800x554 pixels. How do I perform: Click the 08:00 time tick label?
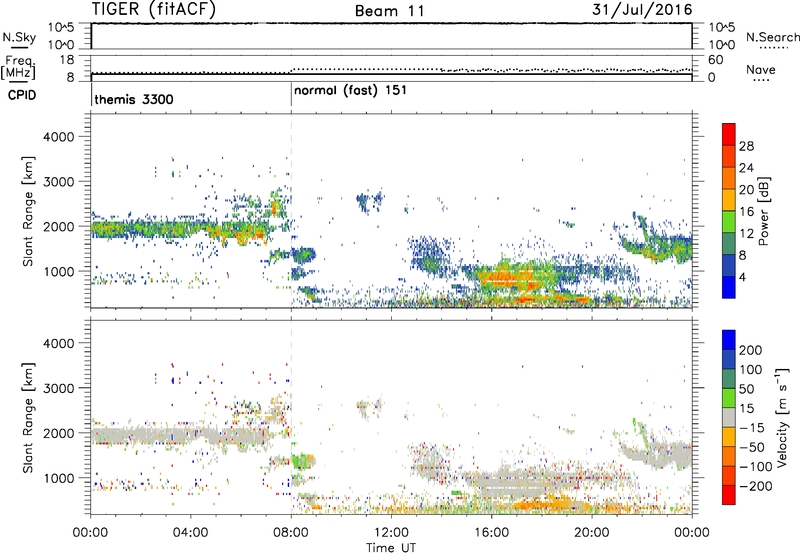291,533
